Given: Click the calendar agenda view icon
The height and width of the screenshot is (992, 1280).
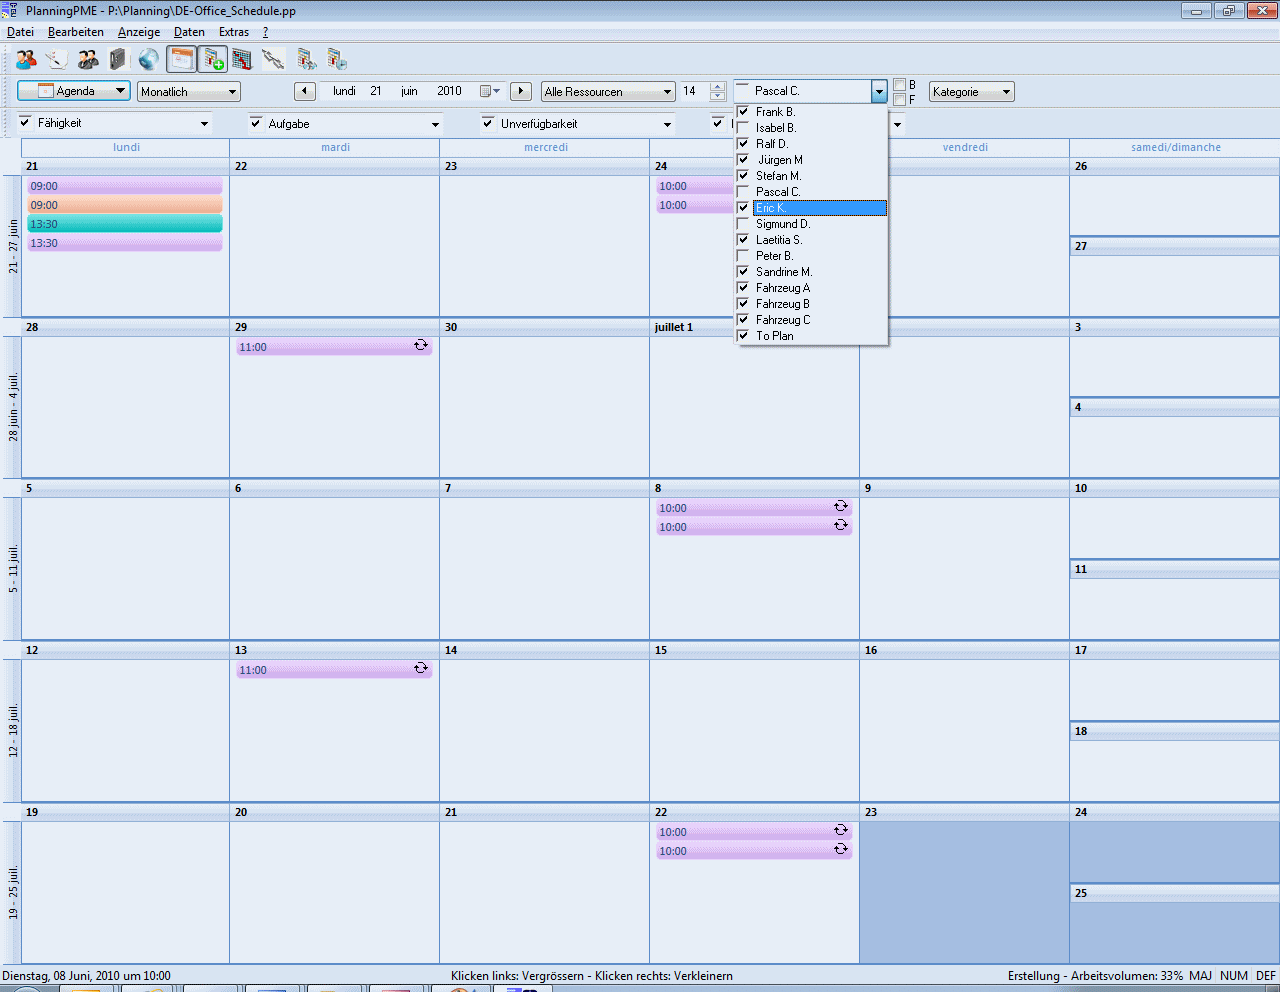Looking at the screenshot, I should tap(181, 60).
